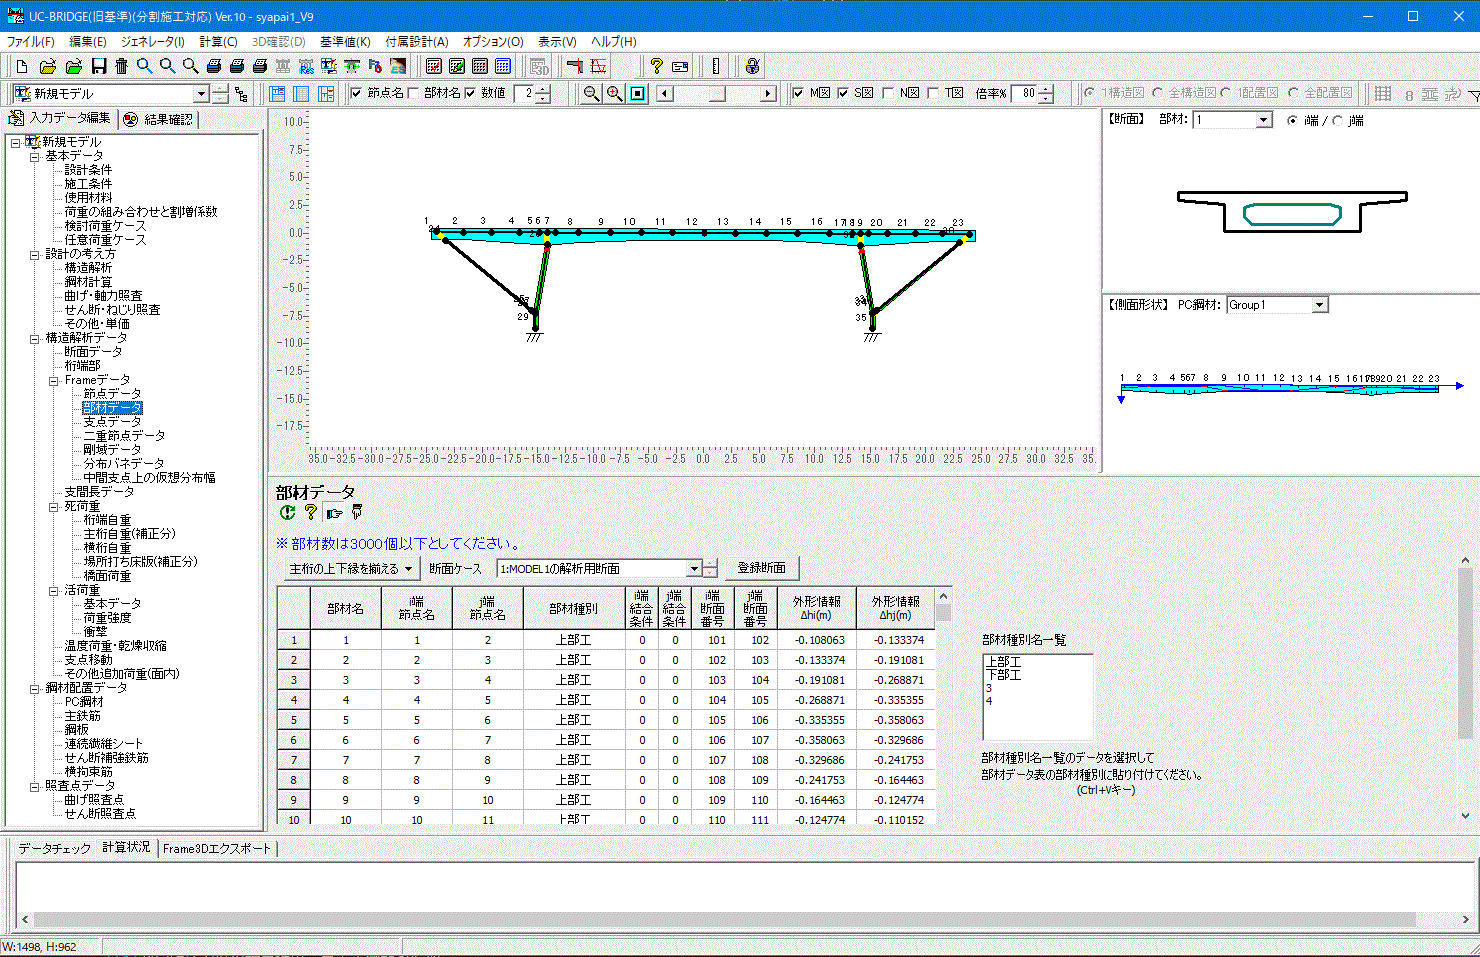Image resolution: width=1480 pixels, height=957 pixels.
Task: Click the fit-to-view square icon
Action: point(638,93)
